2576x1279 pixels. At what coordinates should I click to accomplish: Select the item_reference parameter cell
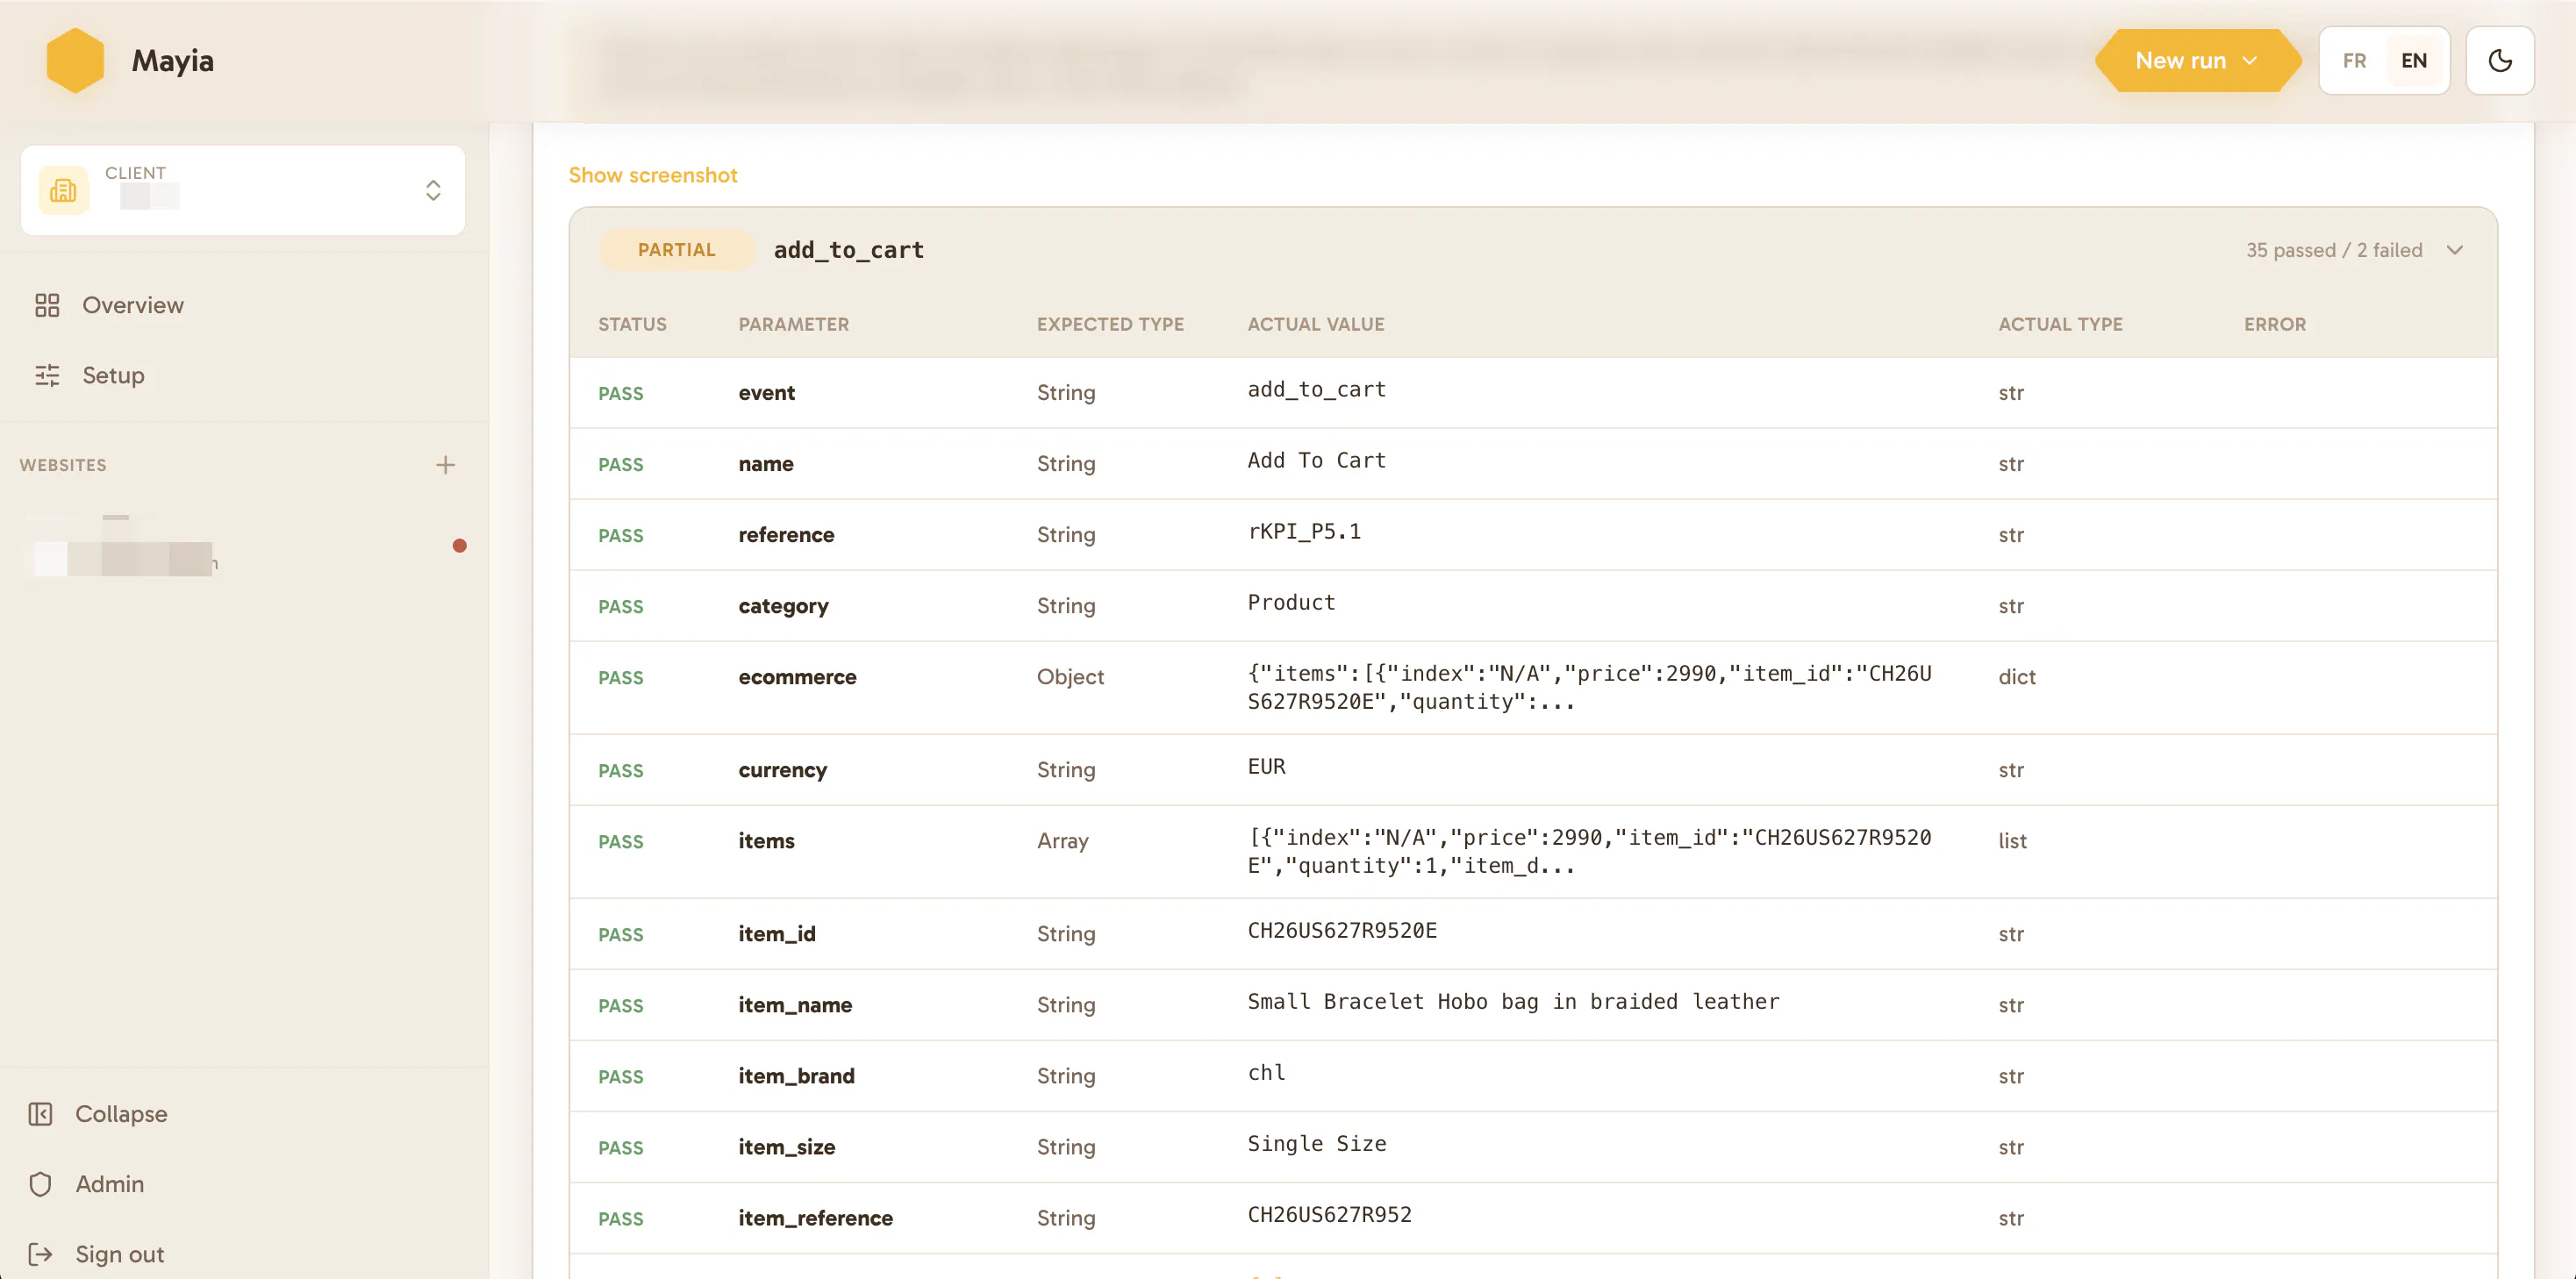click(x=815, y=1218)
